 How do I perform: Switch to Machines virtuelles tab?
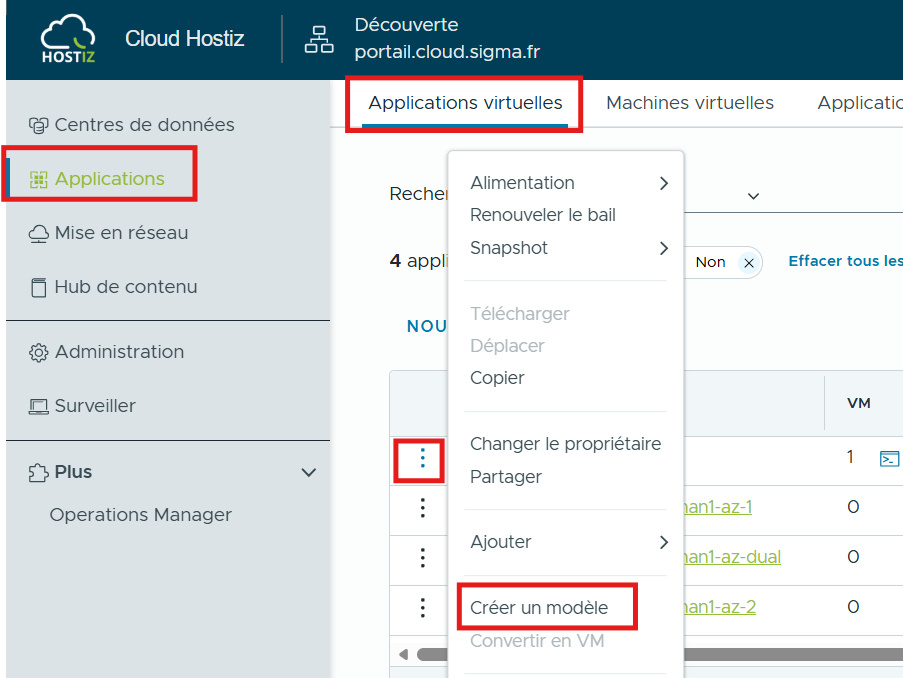tap(689, 103)
